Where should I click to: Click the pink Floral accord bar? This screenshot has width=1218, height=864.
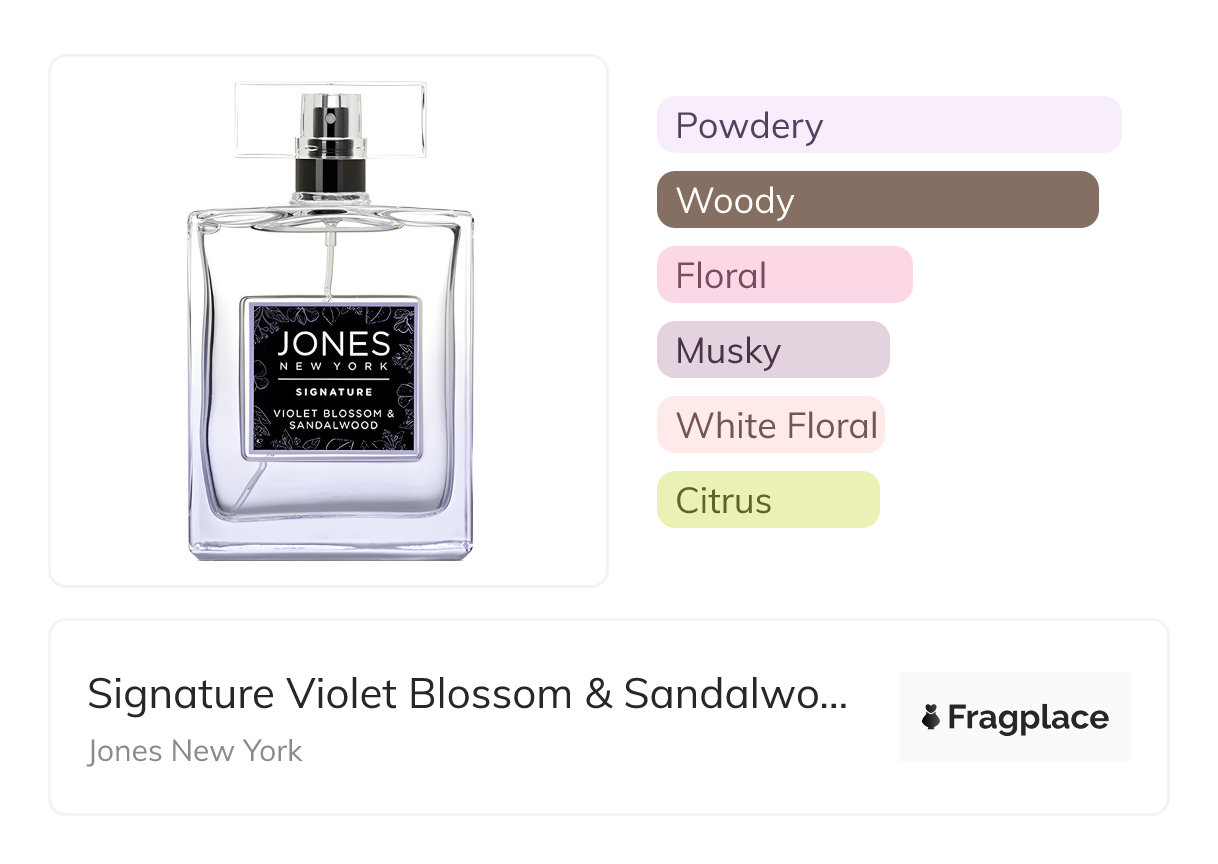(784, 275)
